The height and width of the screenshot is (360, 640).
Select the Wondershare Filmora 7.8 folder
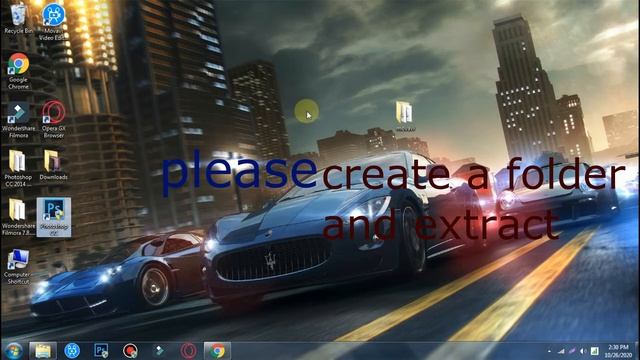18,217
